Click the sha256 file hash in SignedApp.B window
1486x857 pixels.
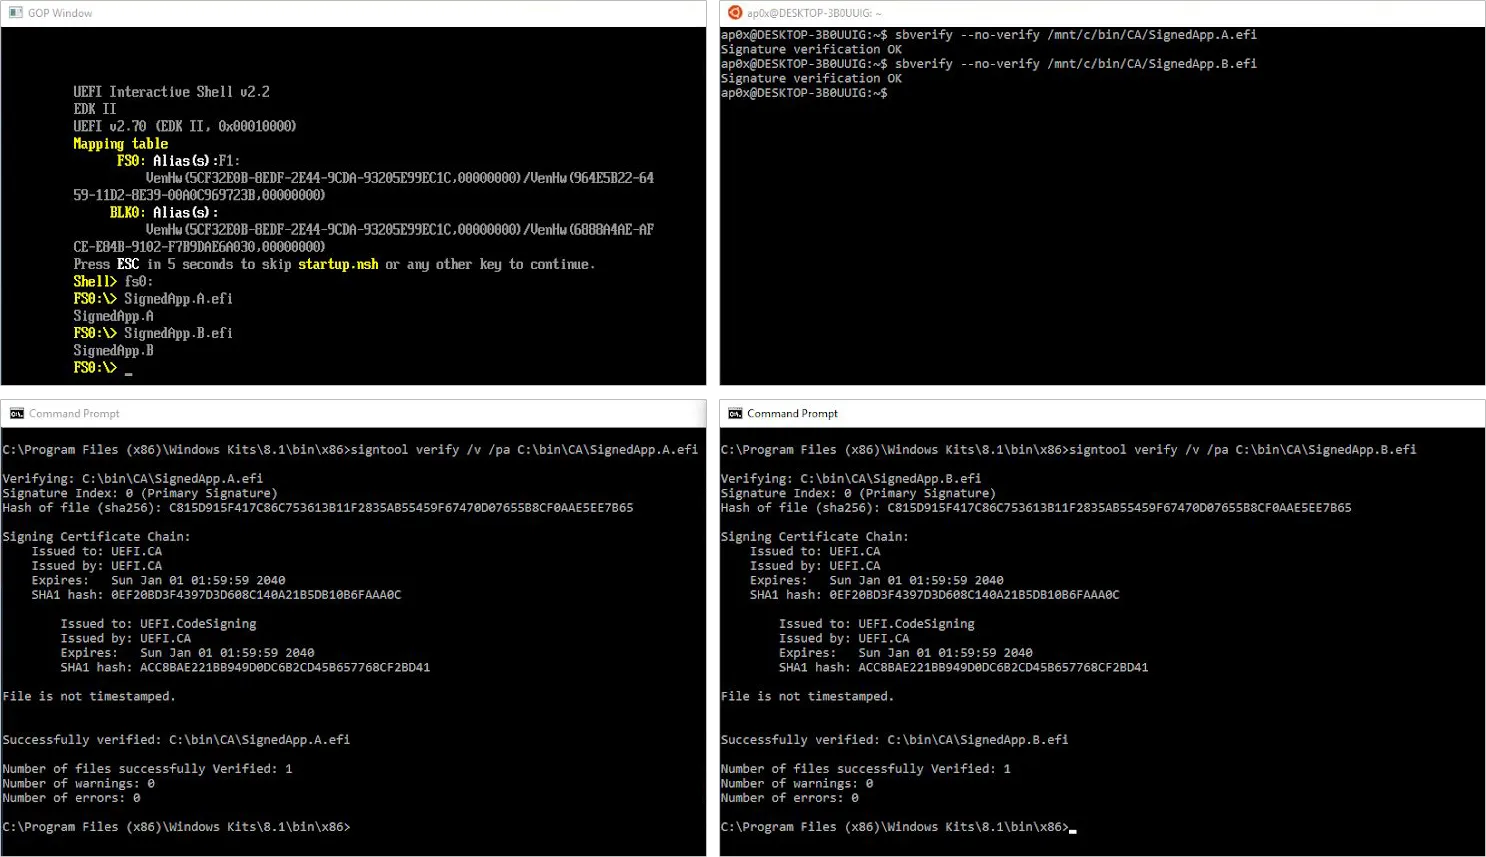click(1118, 508)
